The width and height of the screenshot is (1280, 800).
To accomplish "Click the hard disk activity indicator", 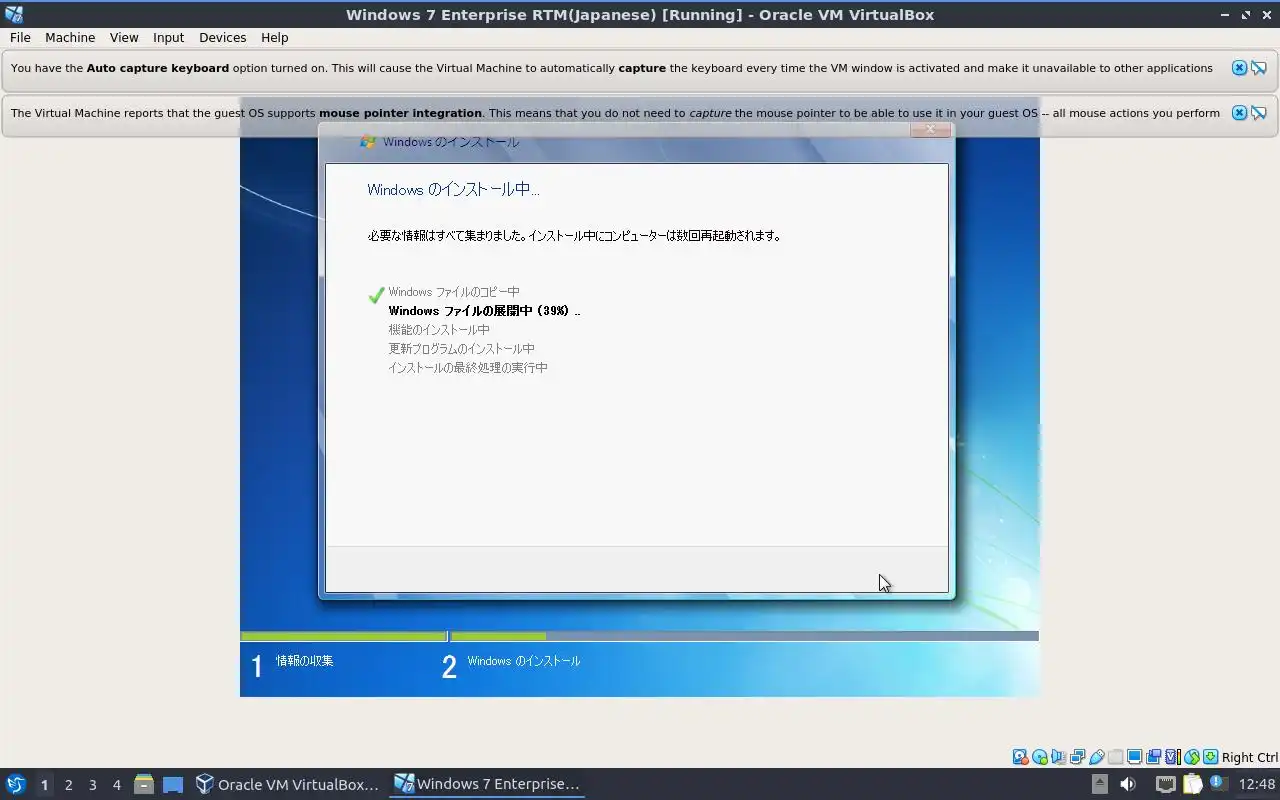I will pos(1021,757).
